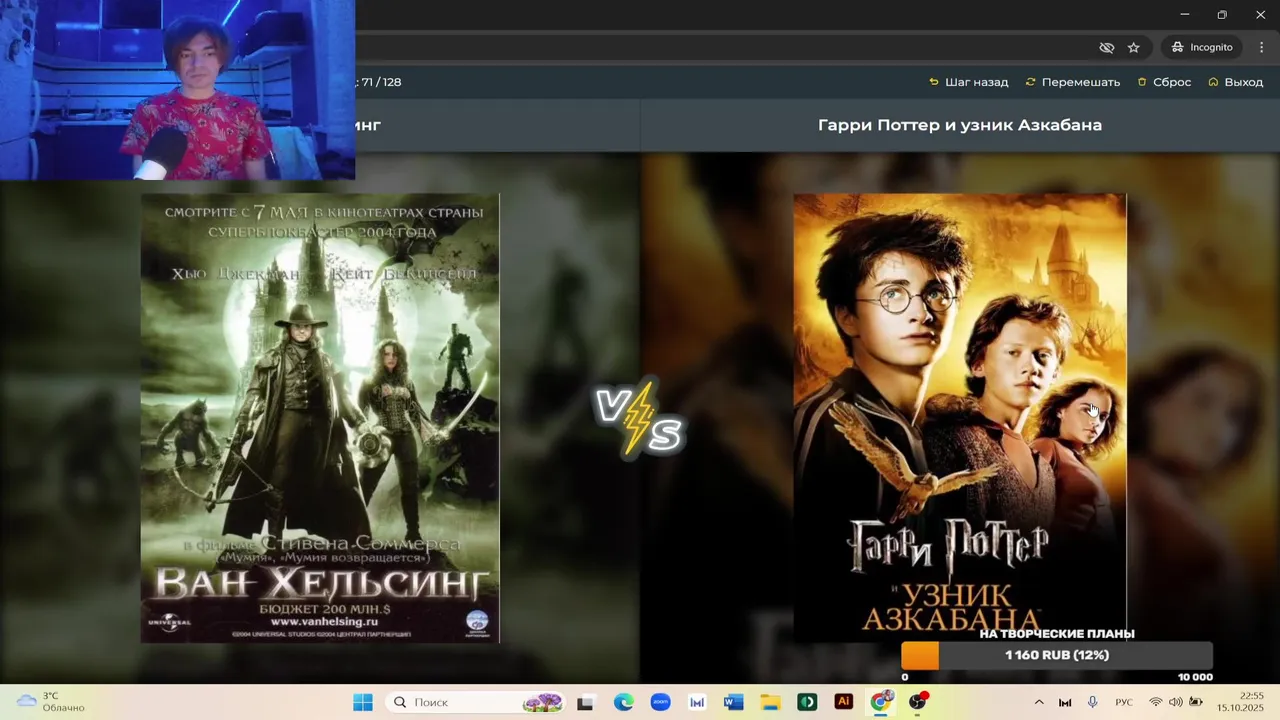Reset the tournament with Сброс
1280x720 pixels.
pyautogui.click(x=1164, y=82)
